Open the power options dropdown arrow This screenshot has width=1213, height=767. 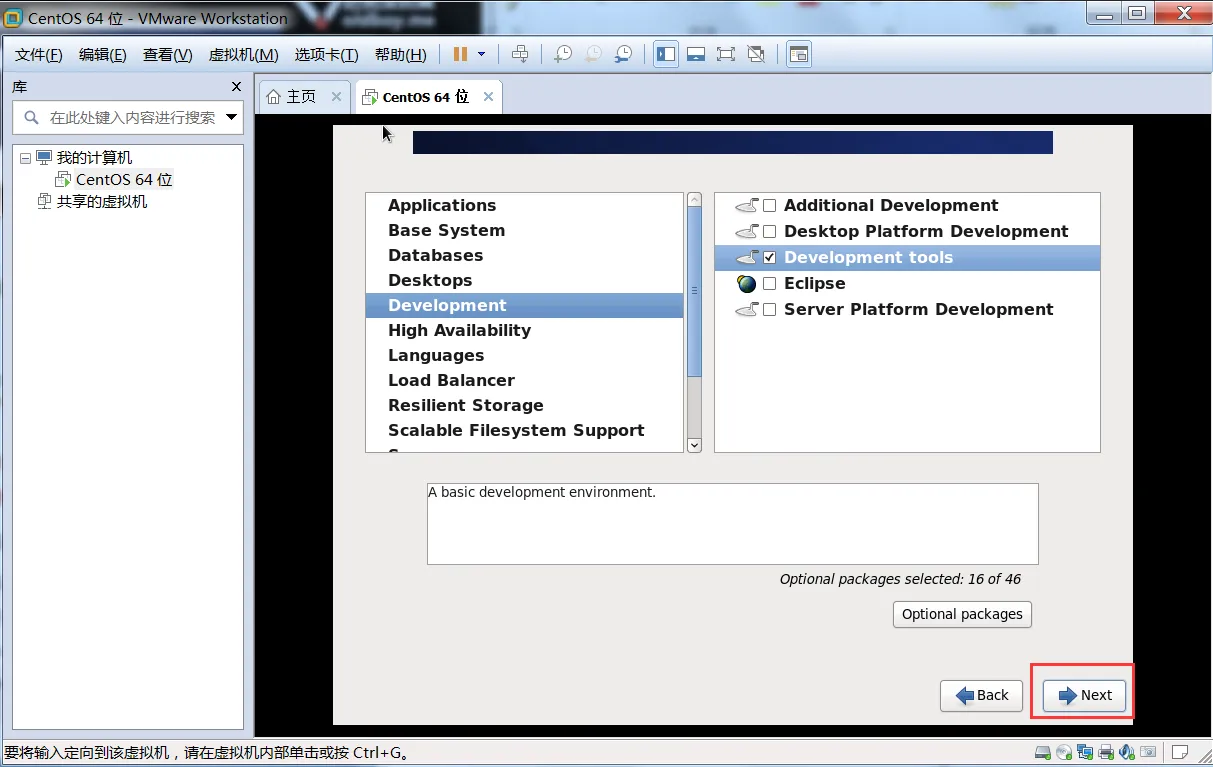click(x=481, y=54)
